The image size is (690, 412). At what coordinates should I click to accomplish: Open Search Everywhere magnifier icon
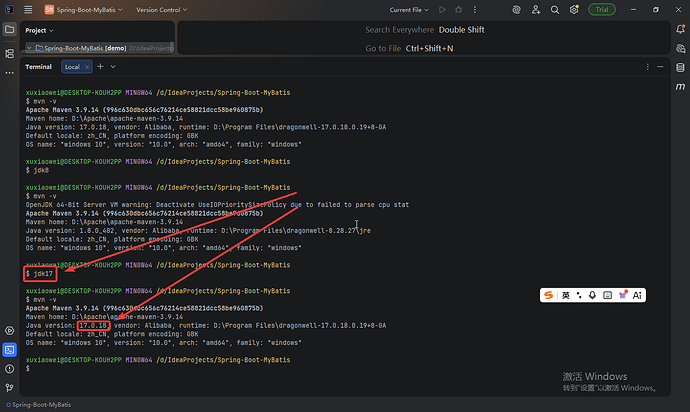point(555,10)
